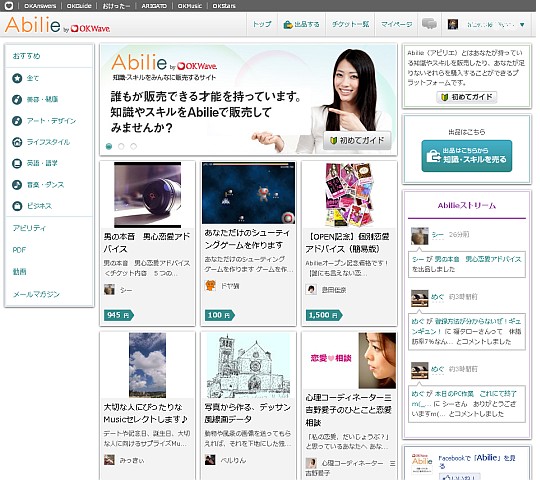Click ドヤ顔 seller avatar on shooting game card

pos(210,285)
